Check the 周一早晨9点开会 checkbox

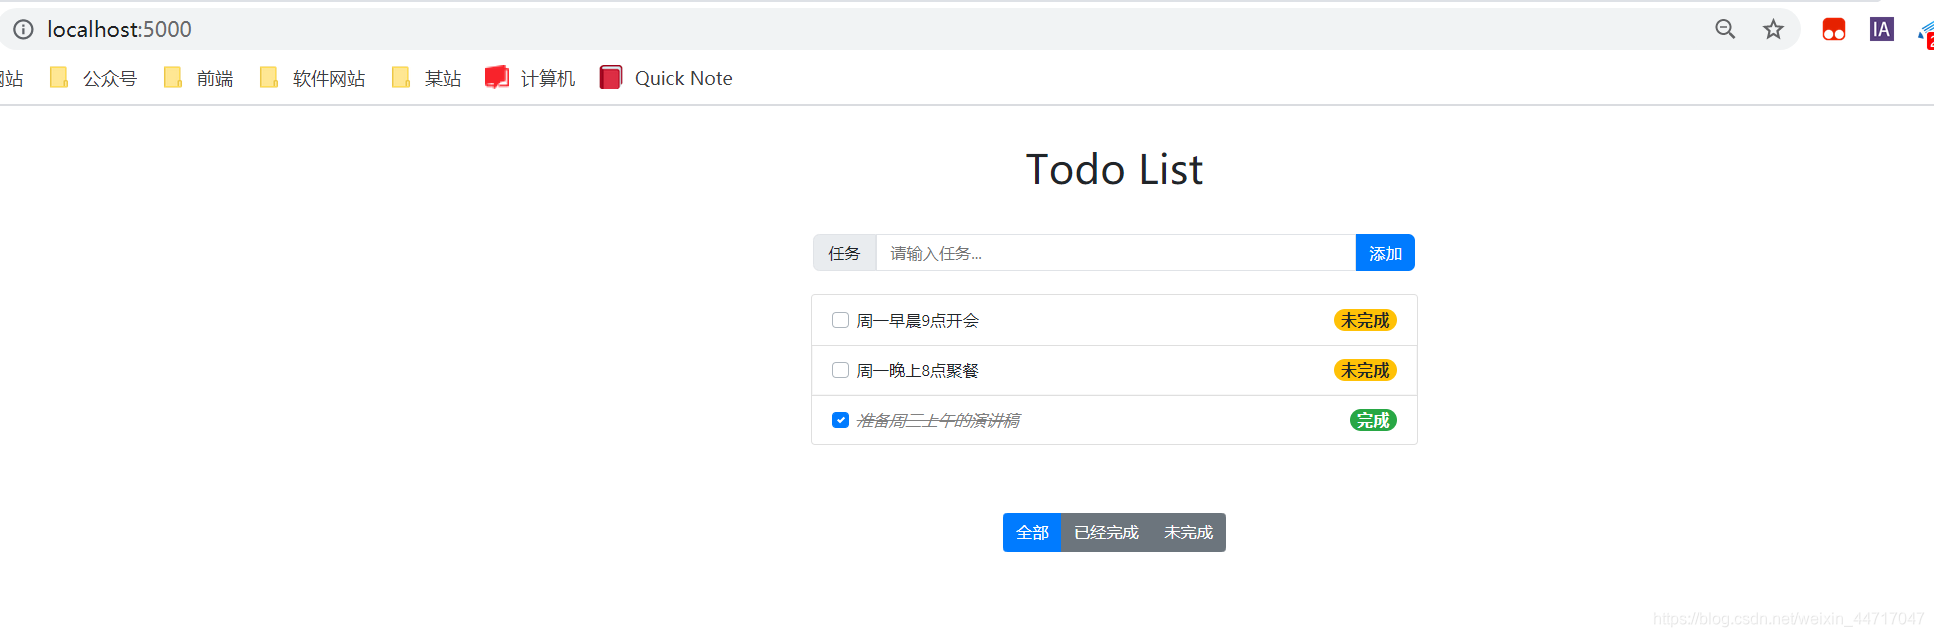pyautogui.click(x=840, y=320)
